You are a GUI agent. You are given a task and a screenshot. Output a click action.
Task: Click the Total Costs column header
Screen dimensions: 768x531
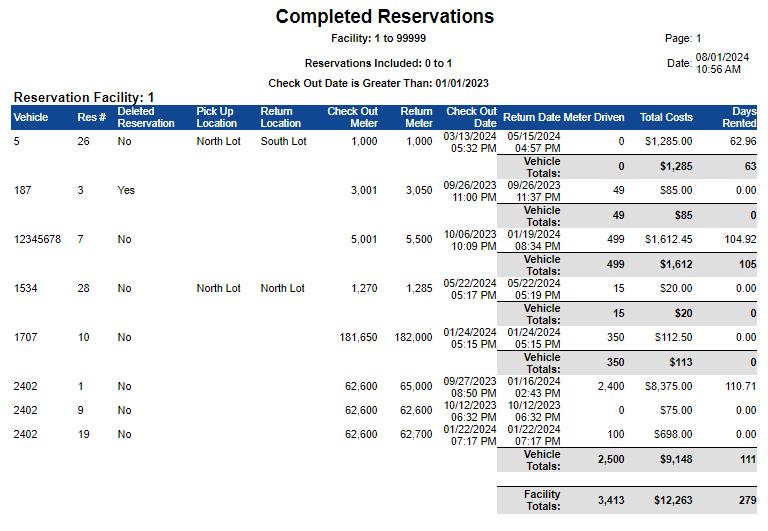666,117
